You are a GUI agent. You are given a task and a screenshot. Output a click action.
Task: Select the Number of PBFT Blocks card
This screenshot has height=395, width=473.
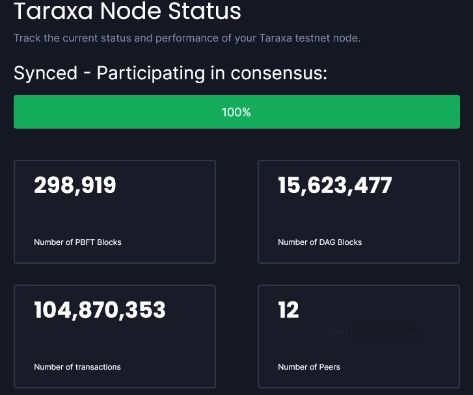pos(115,212)
